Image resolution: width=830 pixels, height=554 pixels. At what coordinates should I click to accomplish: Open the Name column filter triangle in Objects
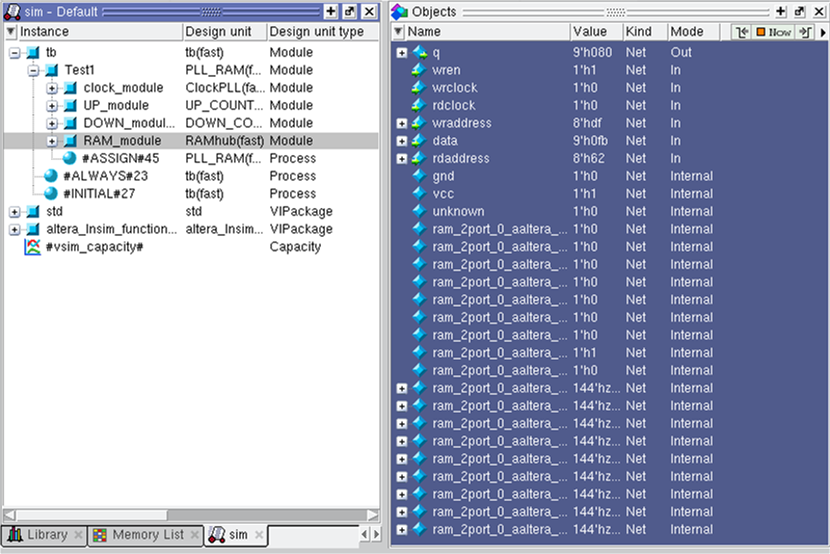tap(398, 32)
